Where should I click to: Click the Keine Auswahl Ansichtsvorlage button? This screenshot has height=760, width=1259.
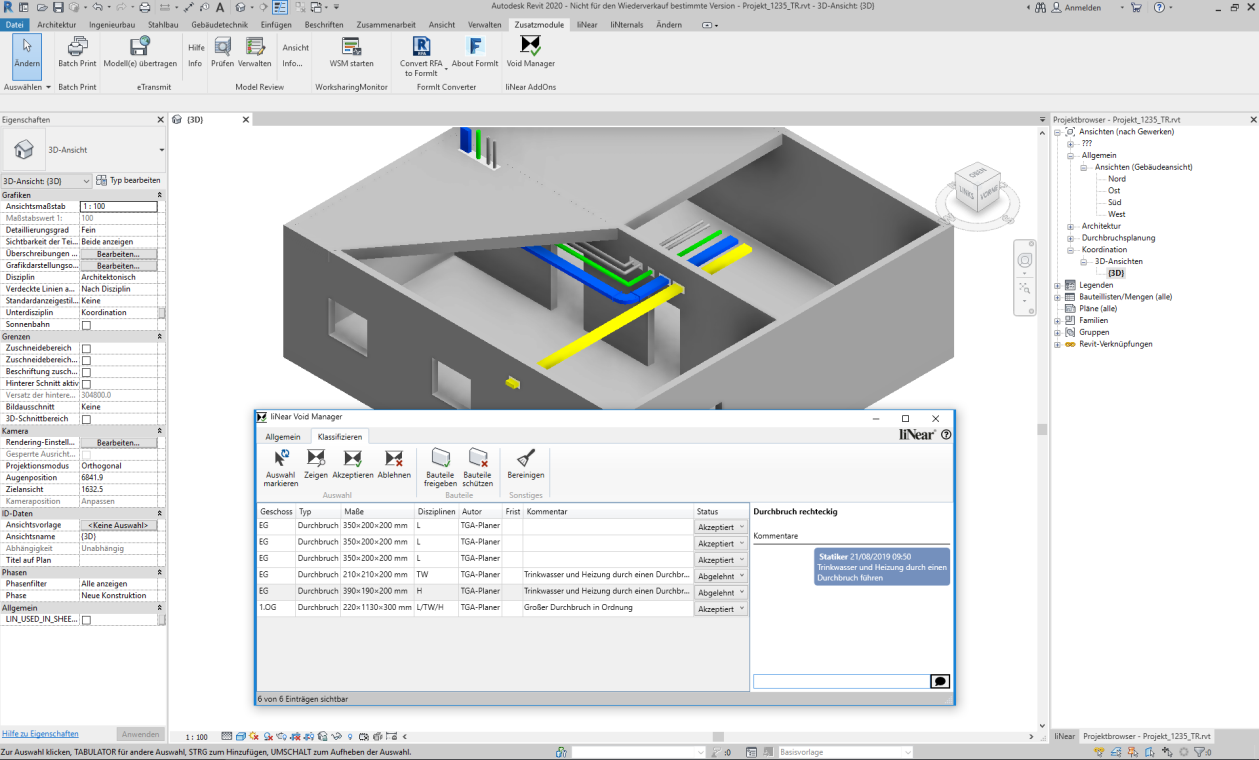click(118, 525)
